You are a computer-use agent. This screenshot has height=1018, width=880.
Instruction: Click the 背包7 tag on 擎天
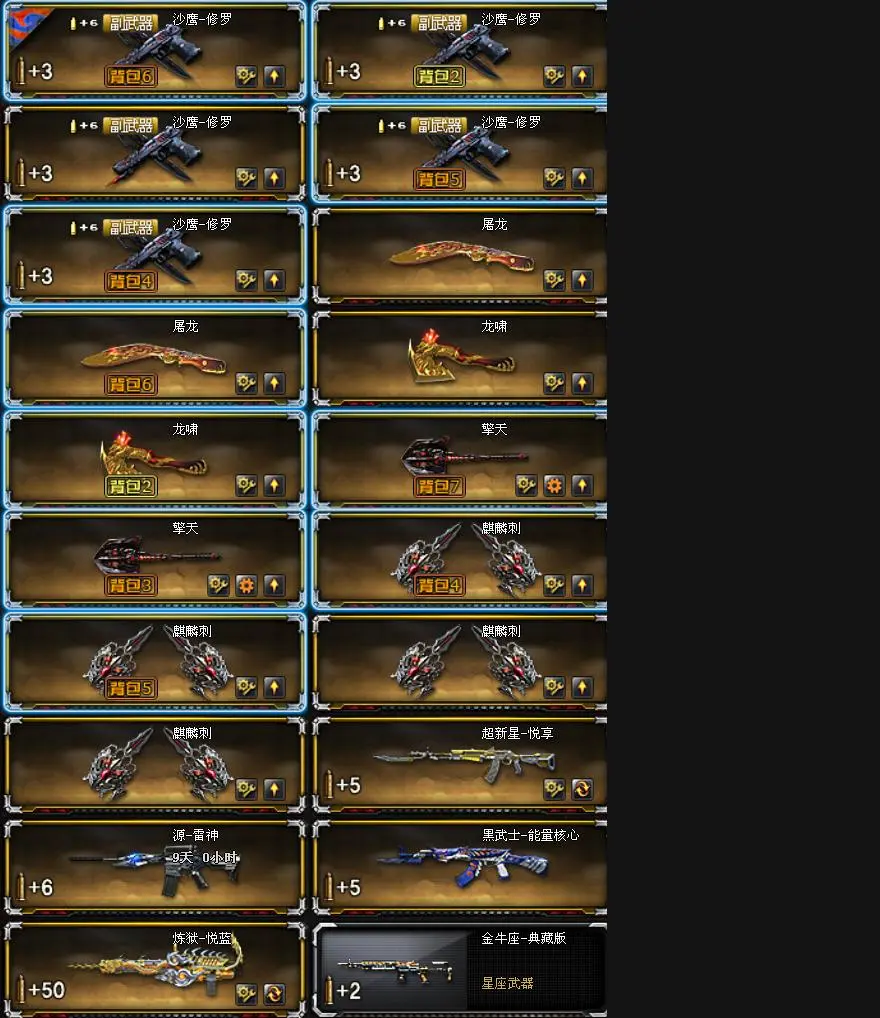(439, 486)
